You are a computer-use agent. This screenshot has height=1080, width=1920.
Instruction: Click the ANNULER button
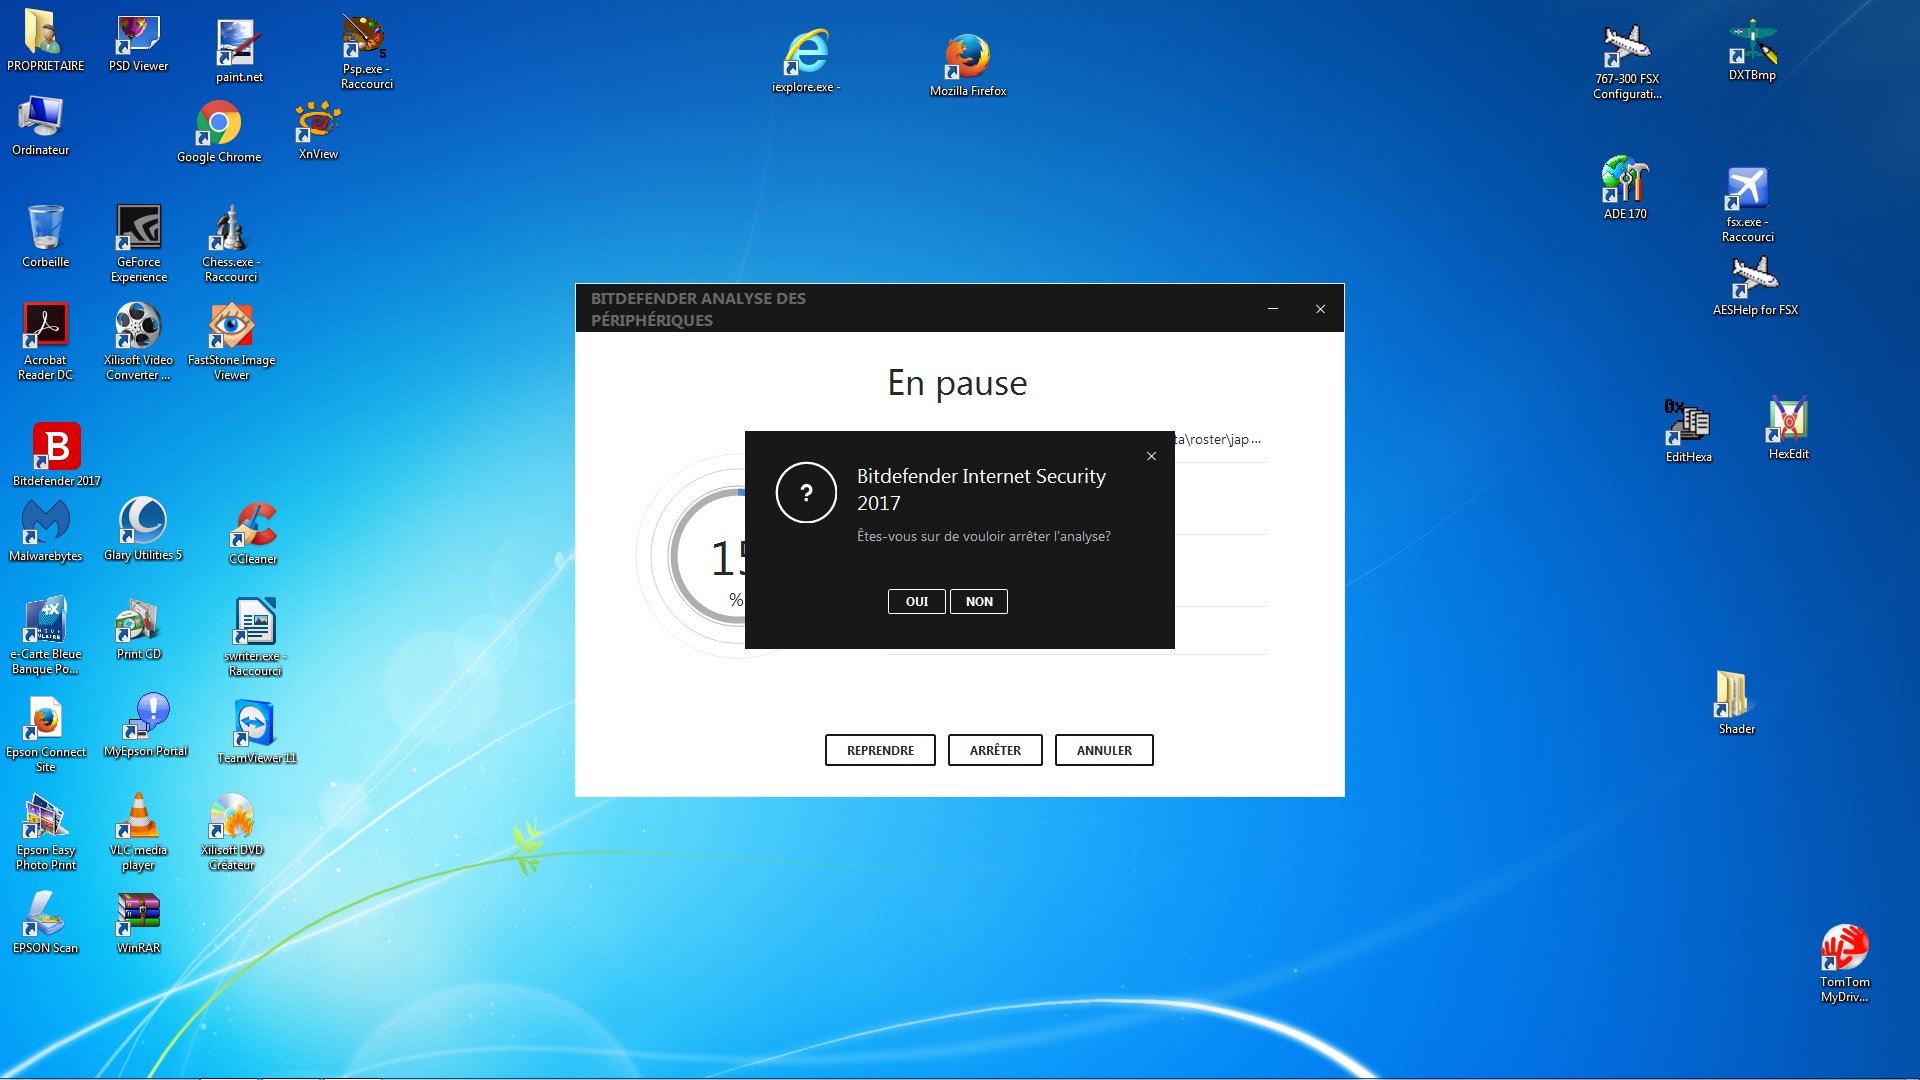click(x=1104, y=750)
